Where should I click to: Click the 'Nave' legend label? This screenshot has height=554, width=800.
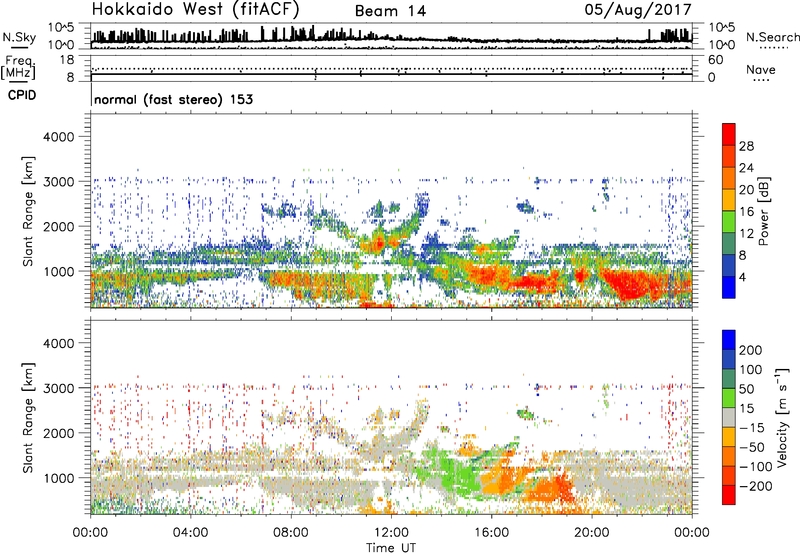[761, 69]
